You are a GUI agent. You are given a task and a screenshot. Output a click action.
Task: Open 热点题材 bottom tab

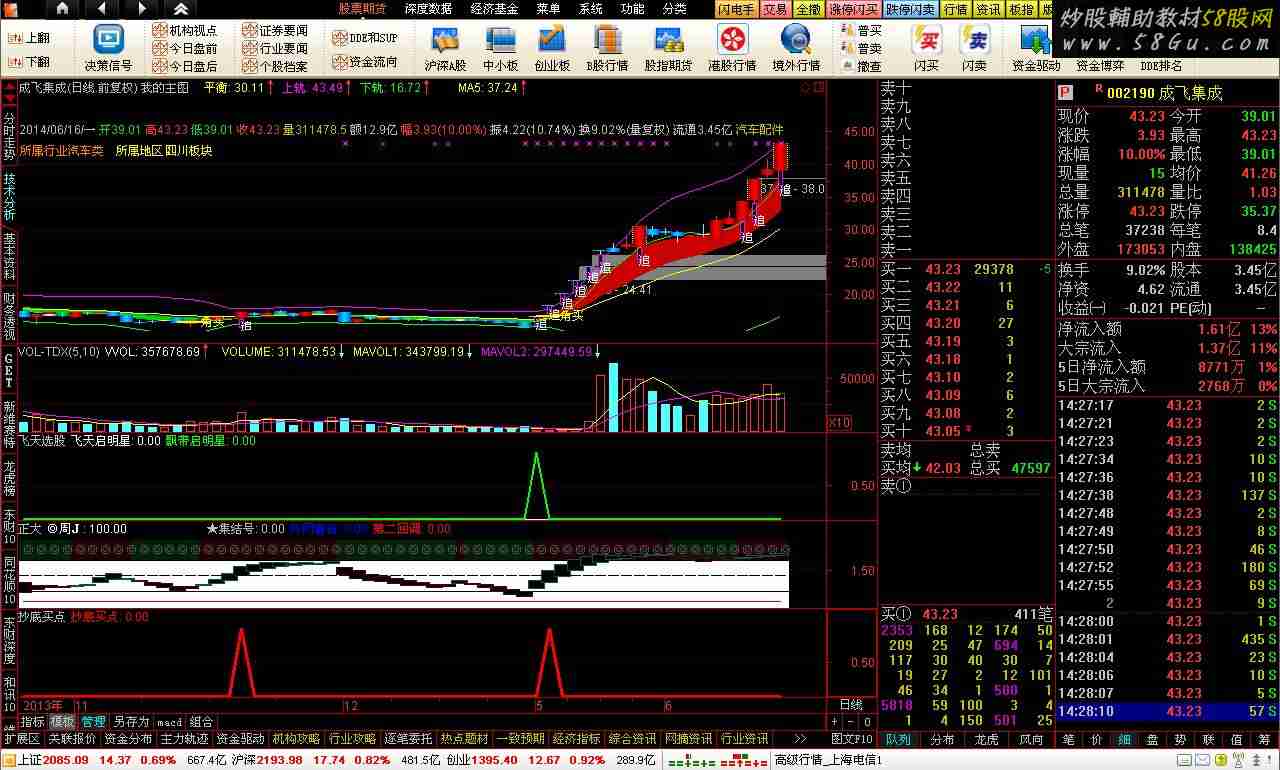point(464,739)
